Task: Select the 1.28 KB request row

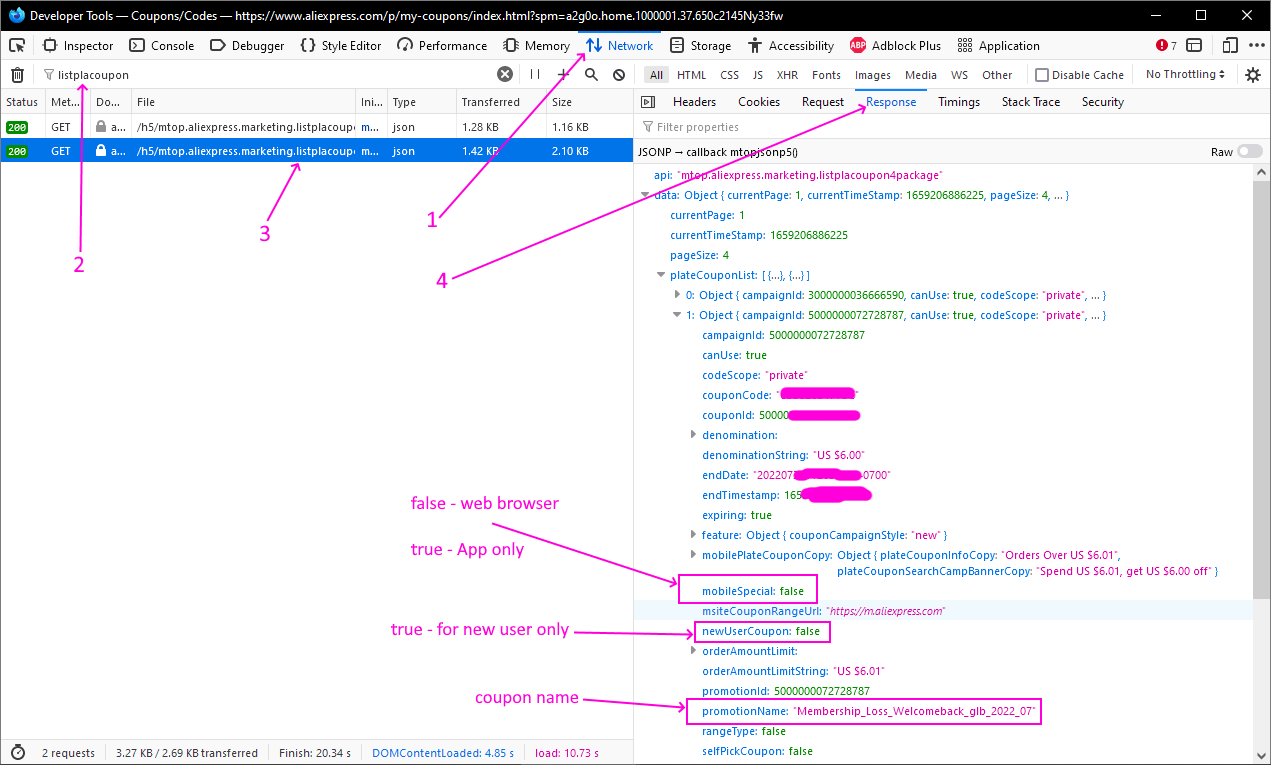Action: point(315,127)
